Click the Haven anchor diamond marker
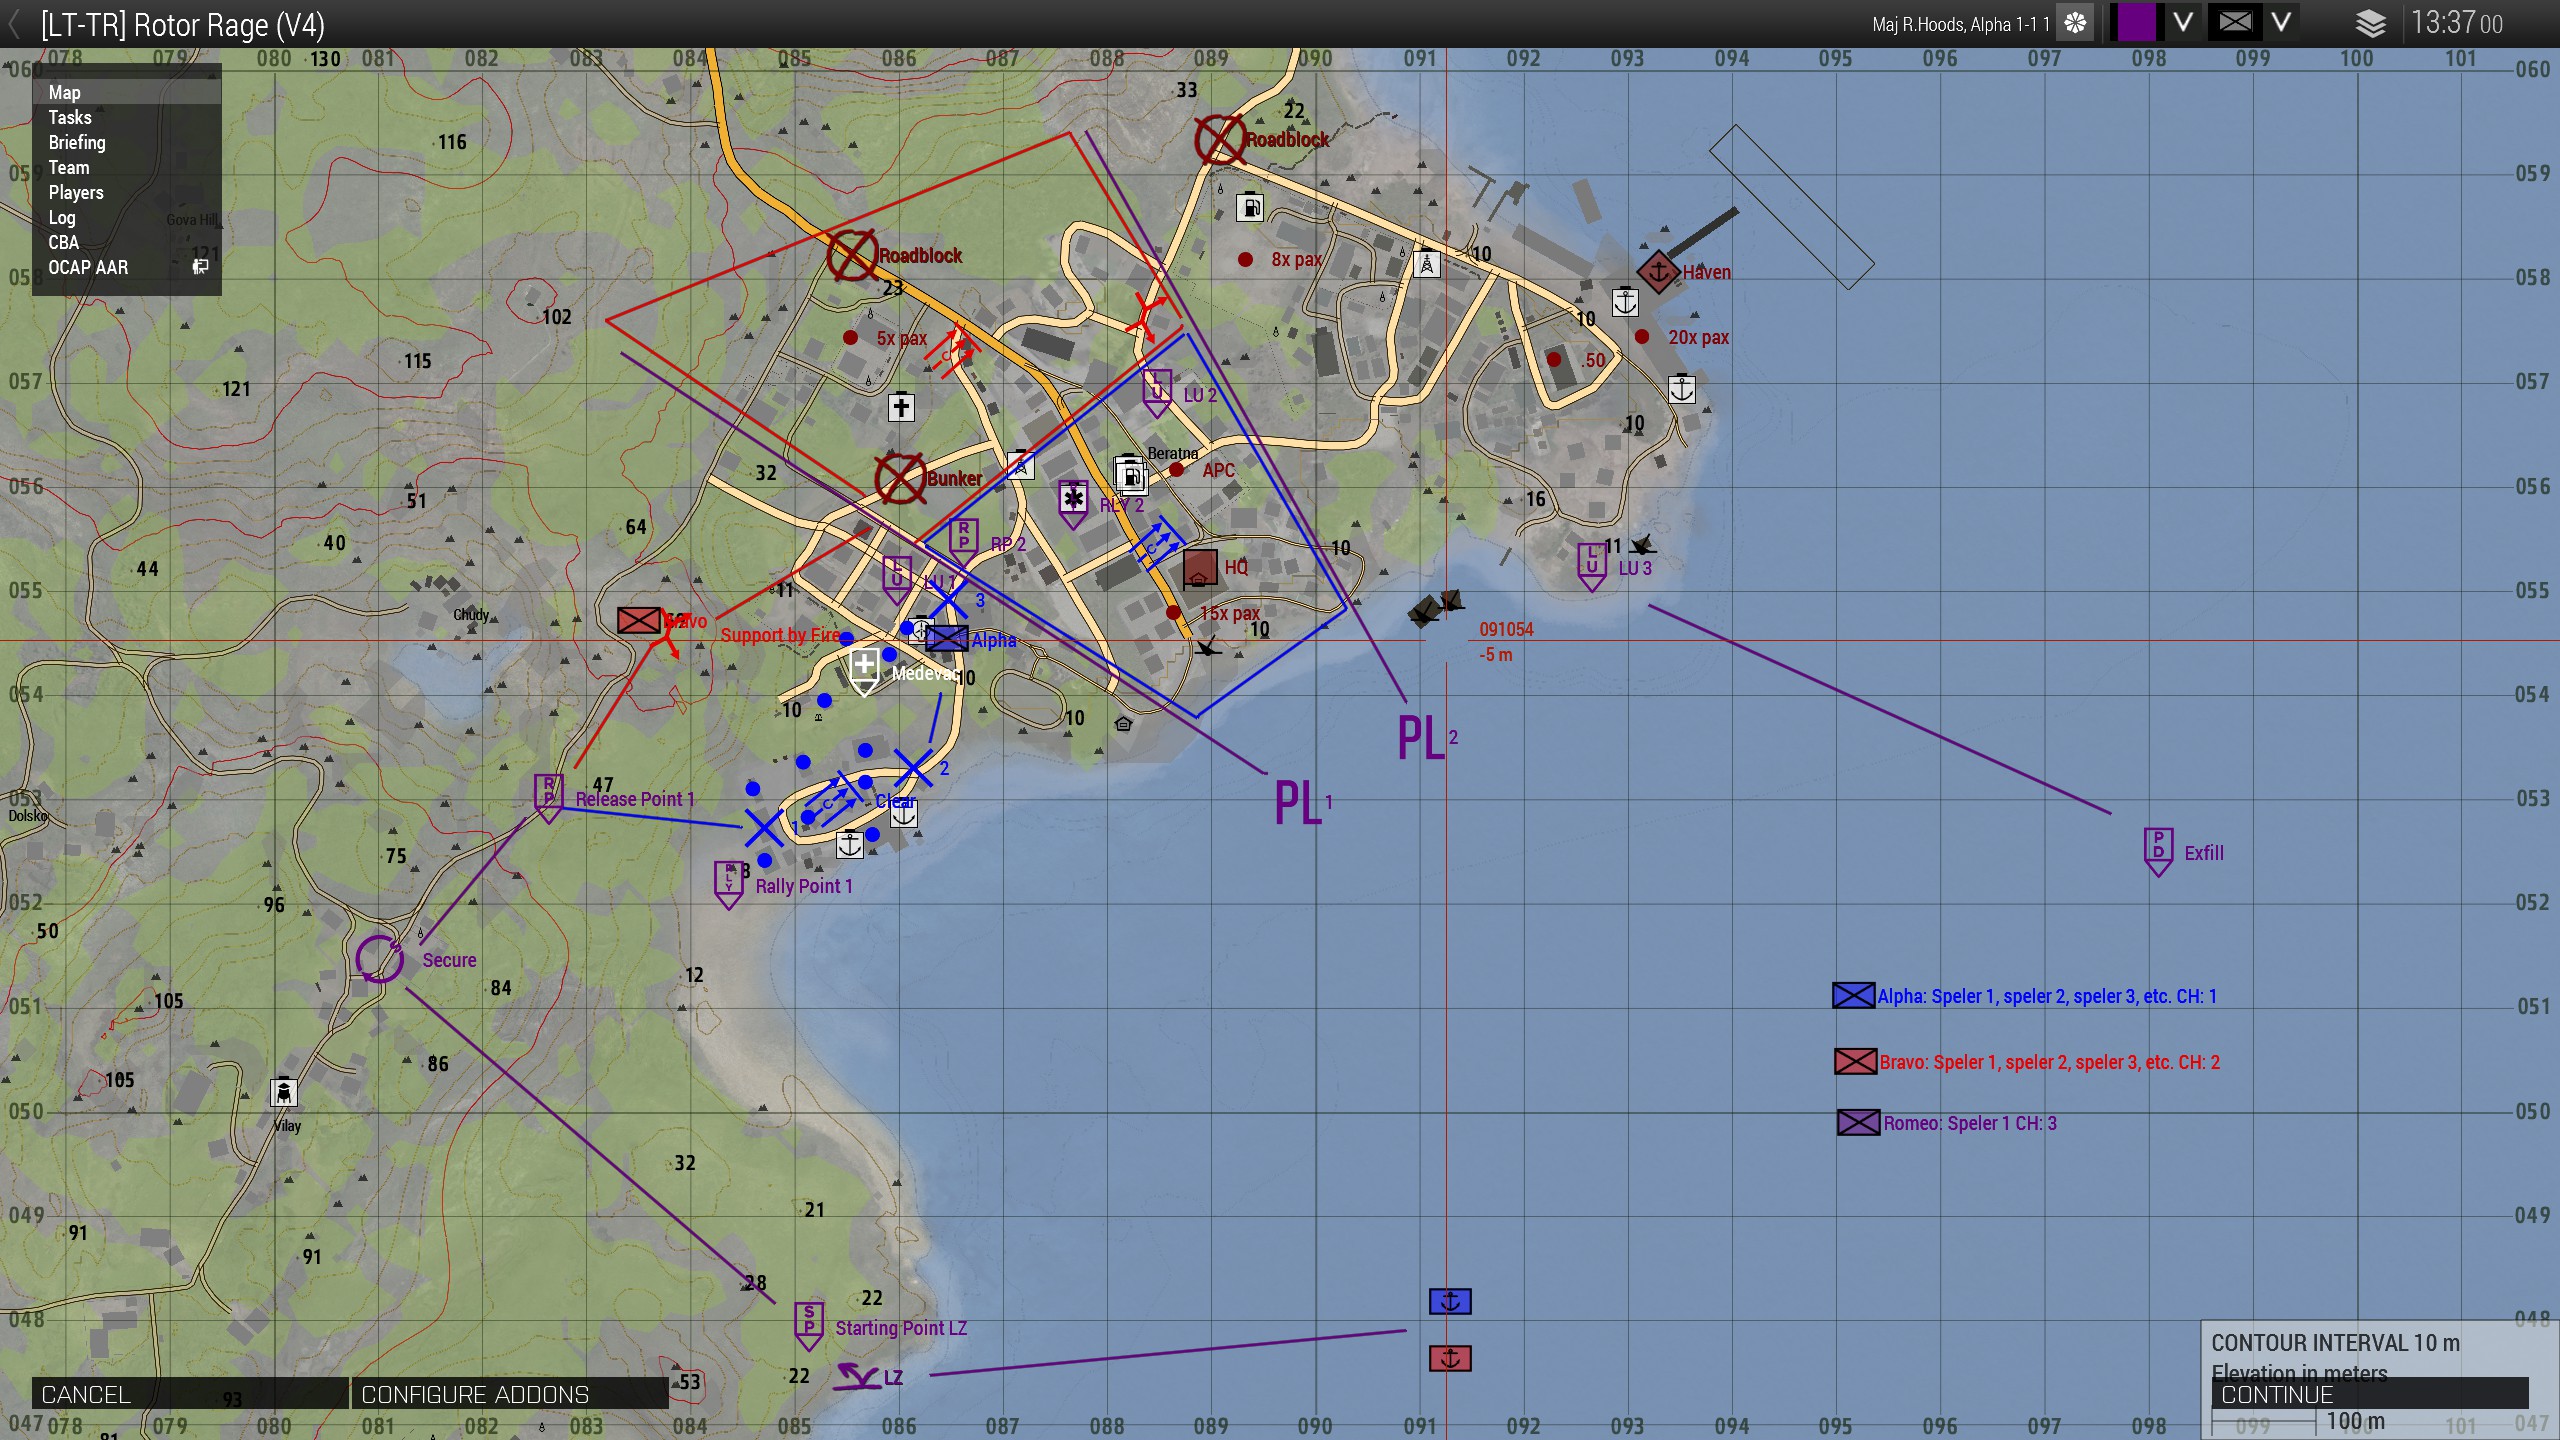Image resolution: width=2560 pixels, height=1440 pixels. pyautogui.click(x=1657, y=271)
